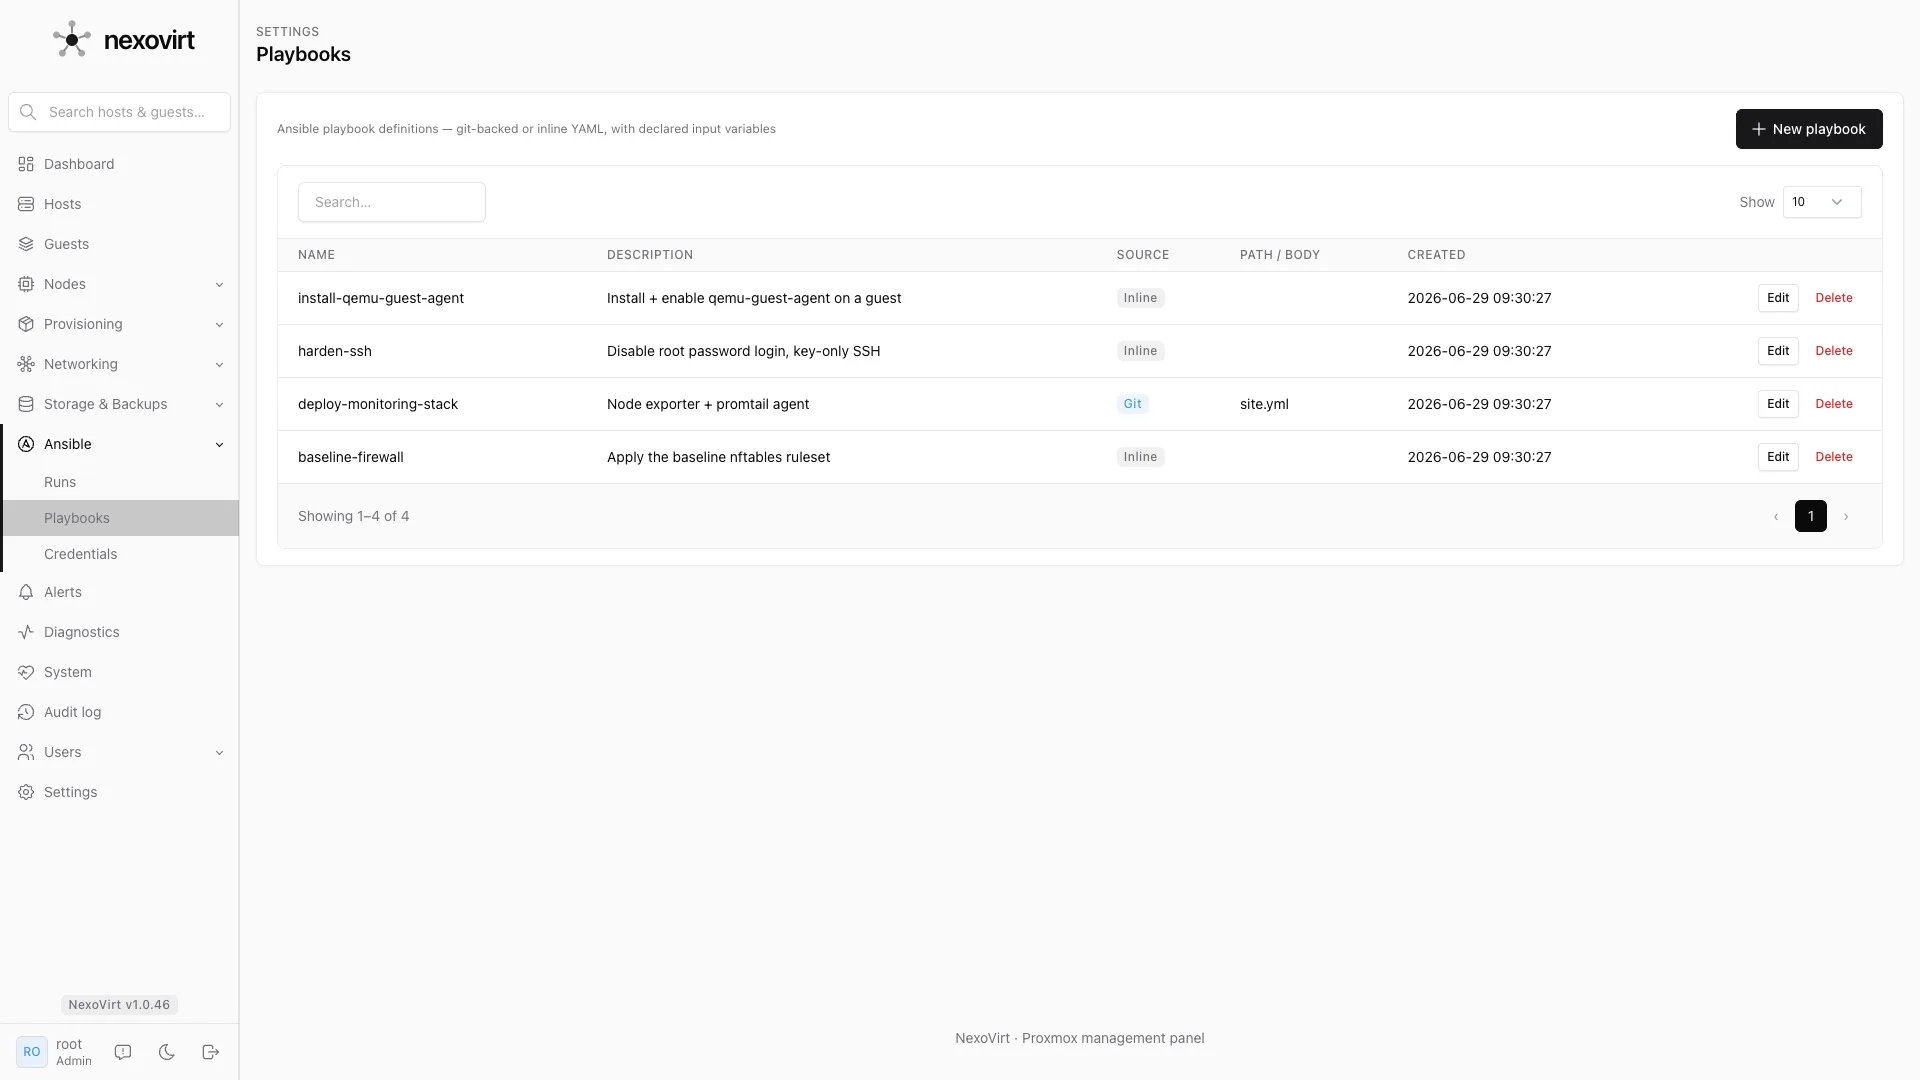Click the RO user avatar
The image size is (1920, 1080).
click(32, 1052)
